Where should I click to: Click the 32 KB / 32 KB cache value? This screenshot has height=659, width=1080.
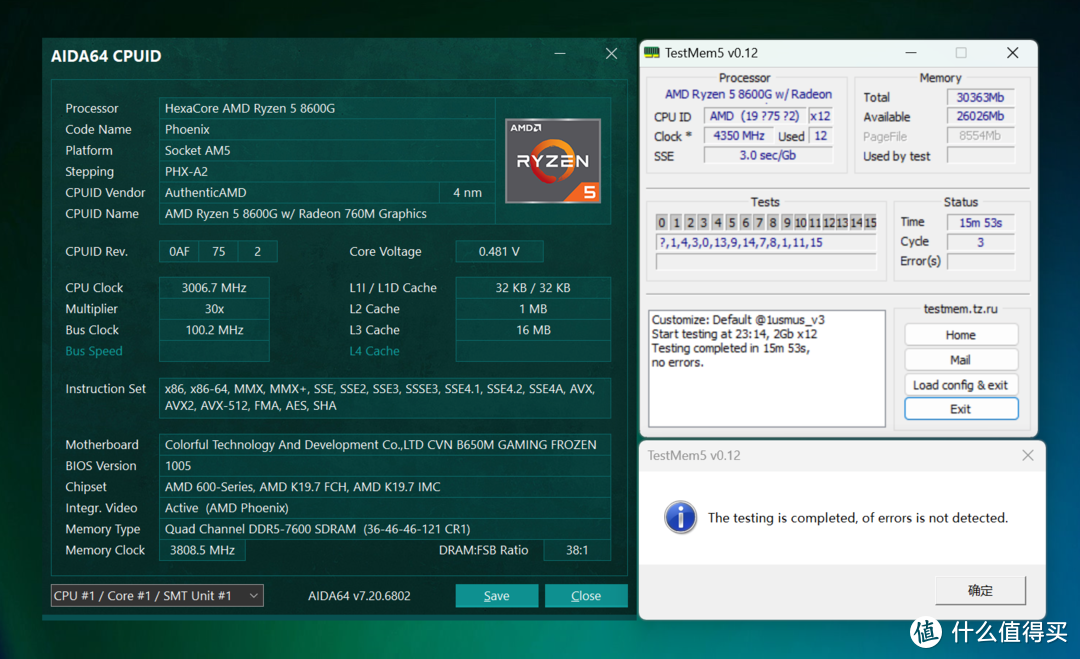(x=533, y=288)
